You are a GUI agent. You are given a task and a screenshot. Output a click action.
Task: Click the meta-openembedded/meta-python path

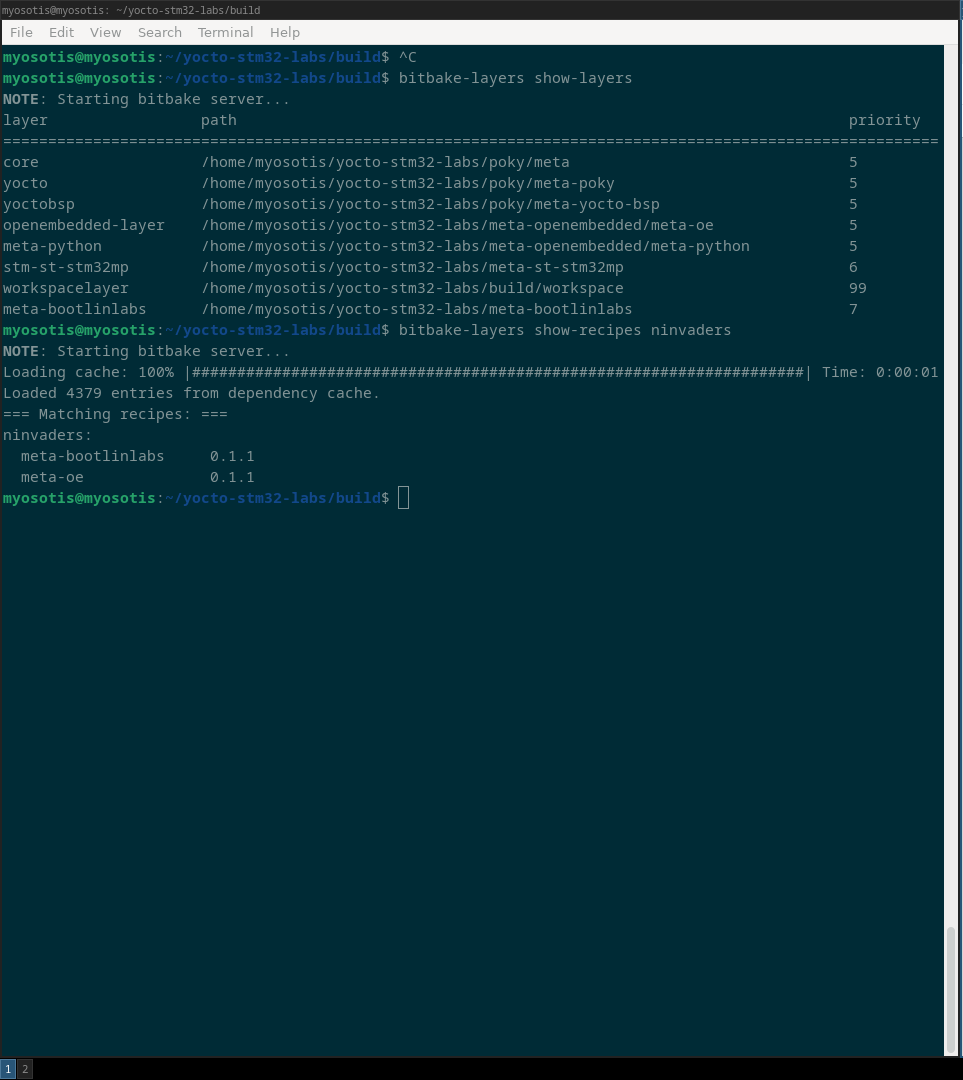click(x=475, y=246)
